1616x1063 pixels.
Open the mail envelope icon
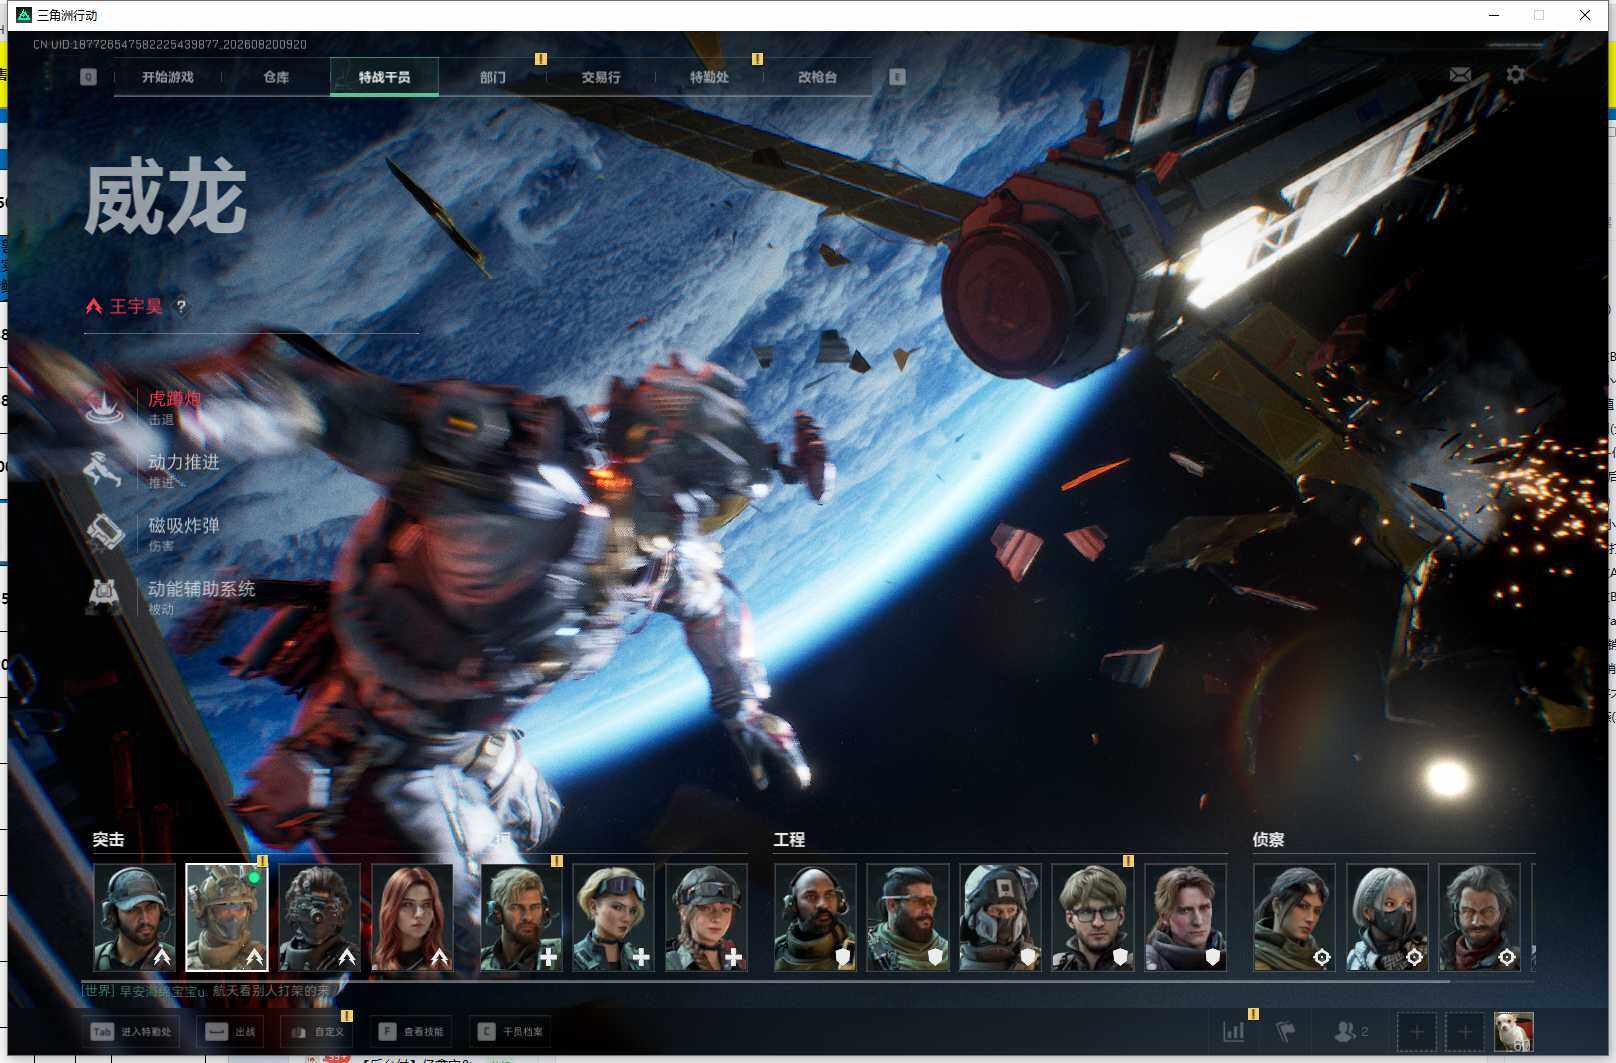point(1460,75)
